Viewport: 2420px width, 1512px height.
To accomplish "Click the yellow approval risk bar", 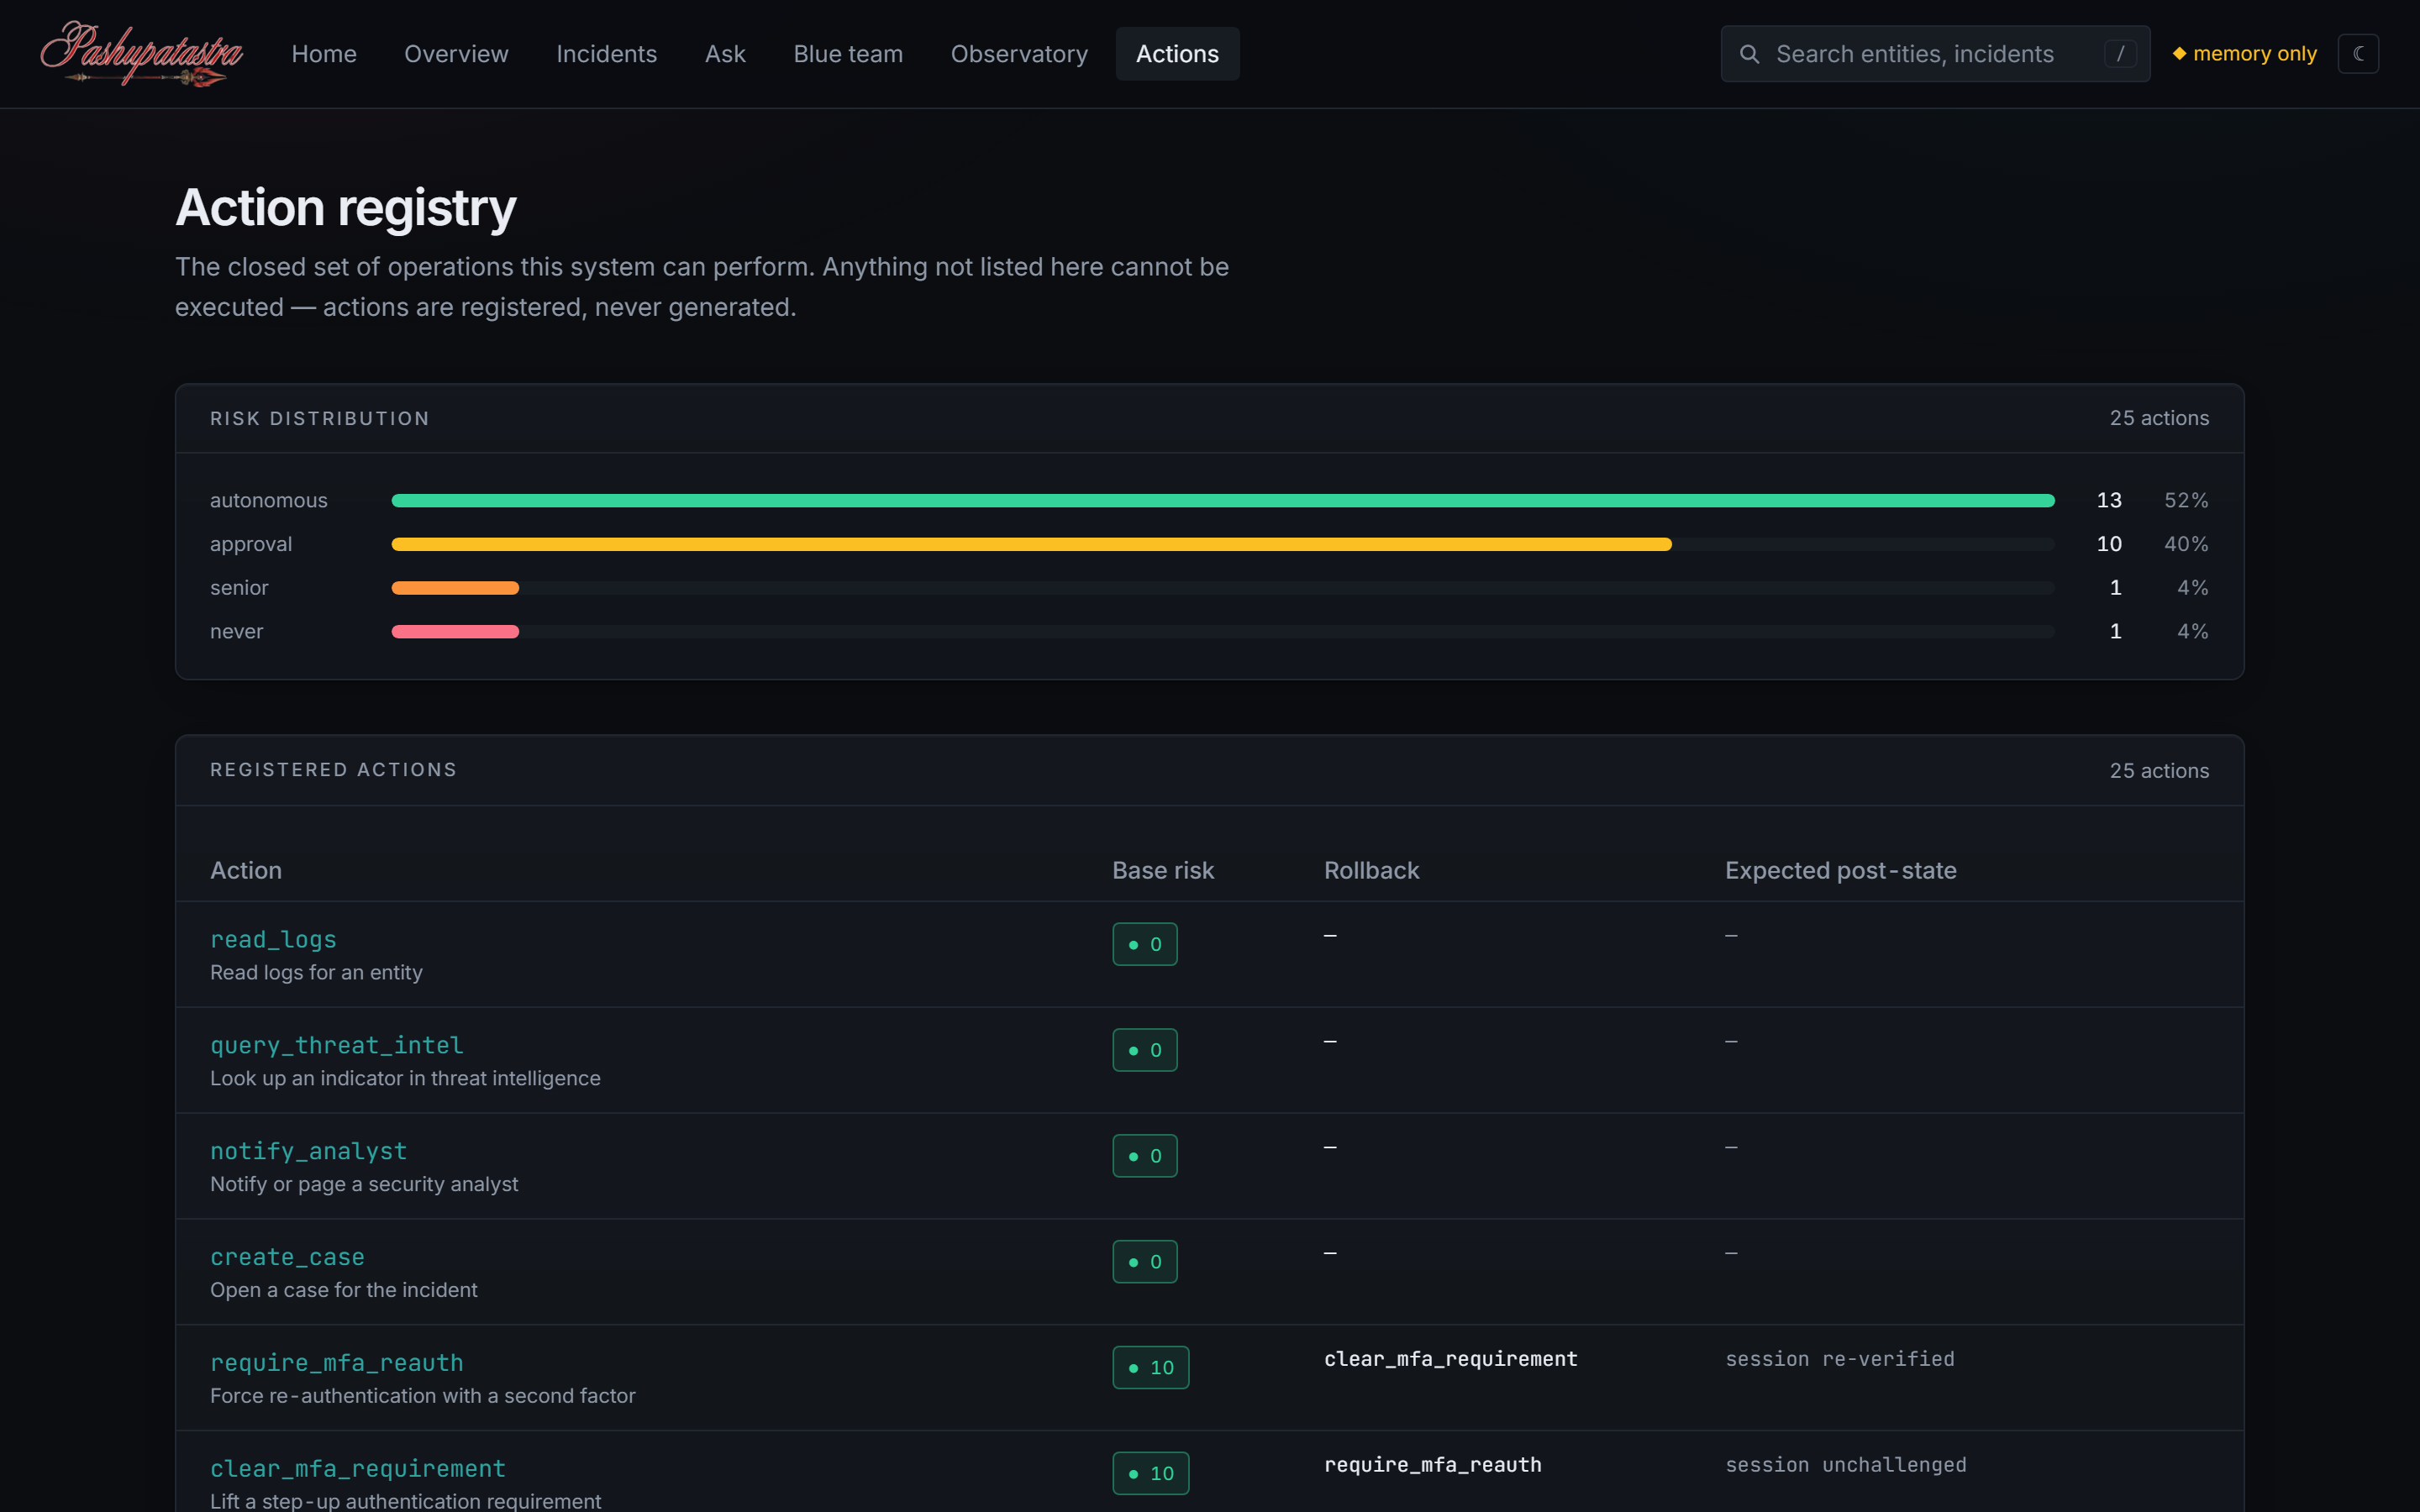I will pyautogui.click(x=1031, y=544).
